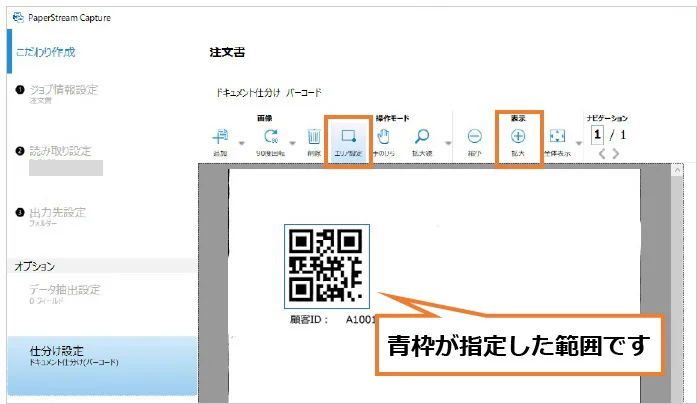Click the 削除 trash icon

314,136
